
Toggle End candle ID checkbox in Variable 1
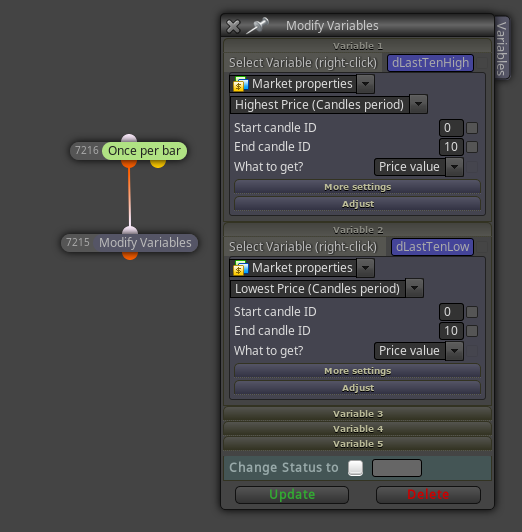[x=472, y=147]
